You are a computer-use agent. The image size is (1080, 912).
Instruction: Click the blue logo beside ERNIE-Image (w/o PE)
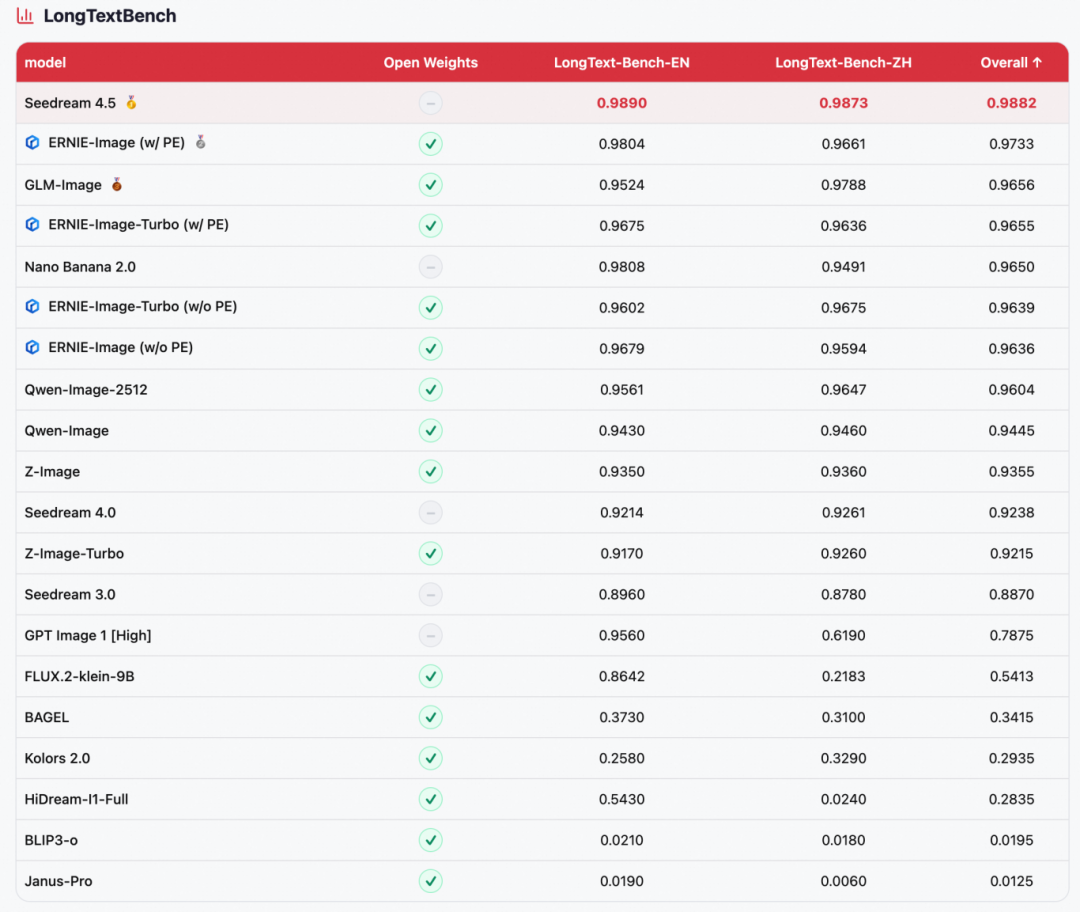coord(32,348)
